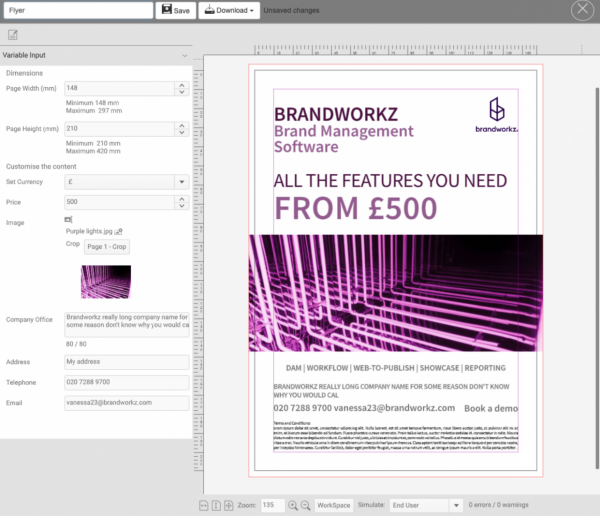The height and width of the screenshot is (516, 600).
Task: Click the 'Brand Management Software' subtitle
Action: click(x=344, y=139)
